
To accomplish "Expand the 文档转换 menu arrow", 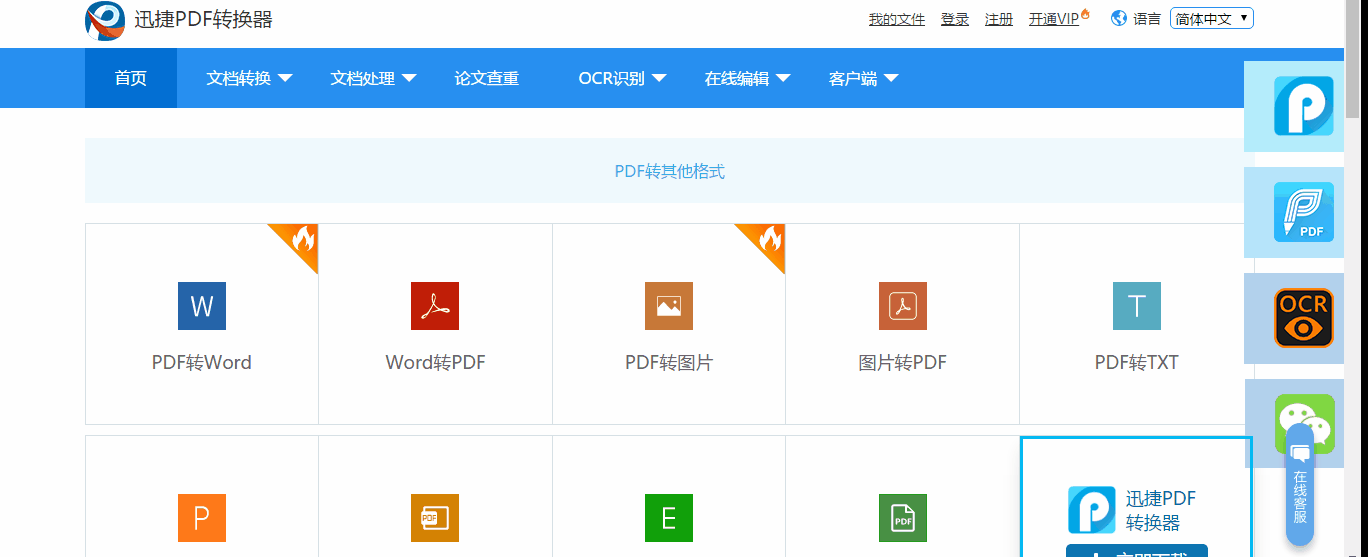I will (285, 78).
